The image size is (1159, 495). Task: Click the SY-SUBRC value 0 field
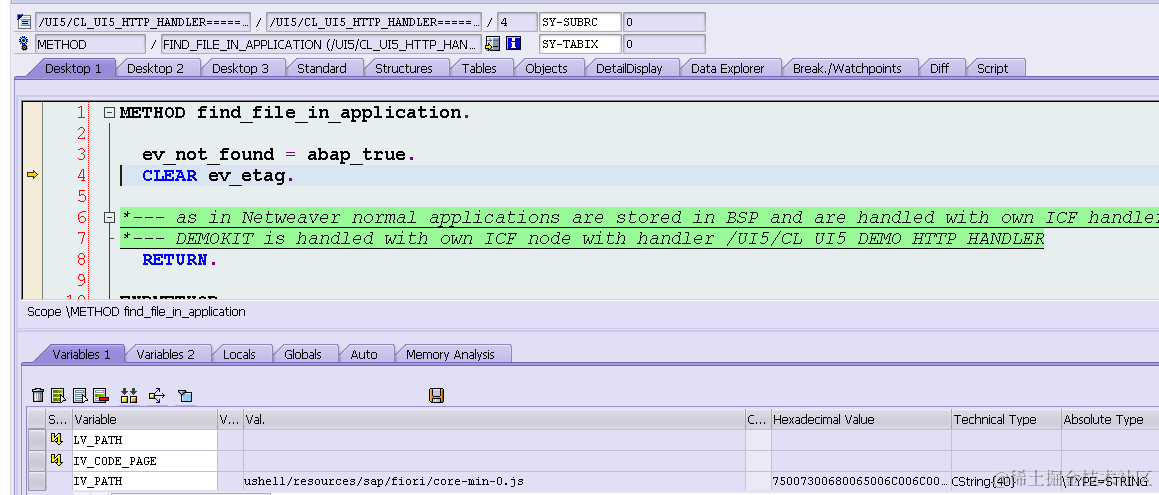[x=665, y=22]
